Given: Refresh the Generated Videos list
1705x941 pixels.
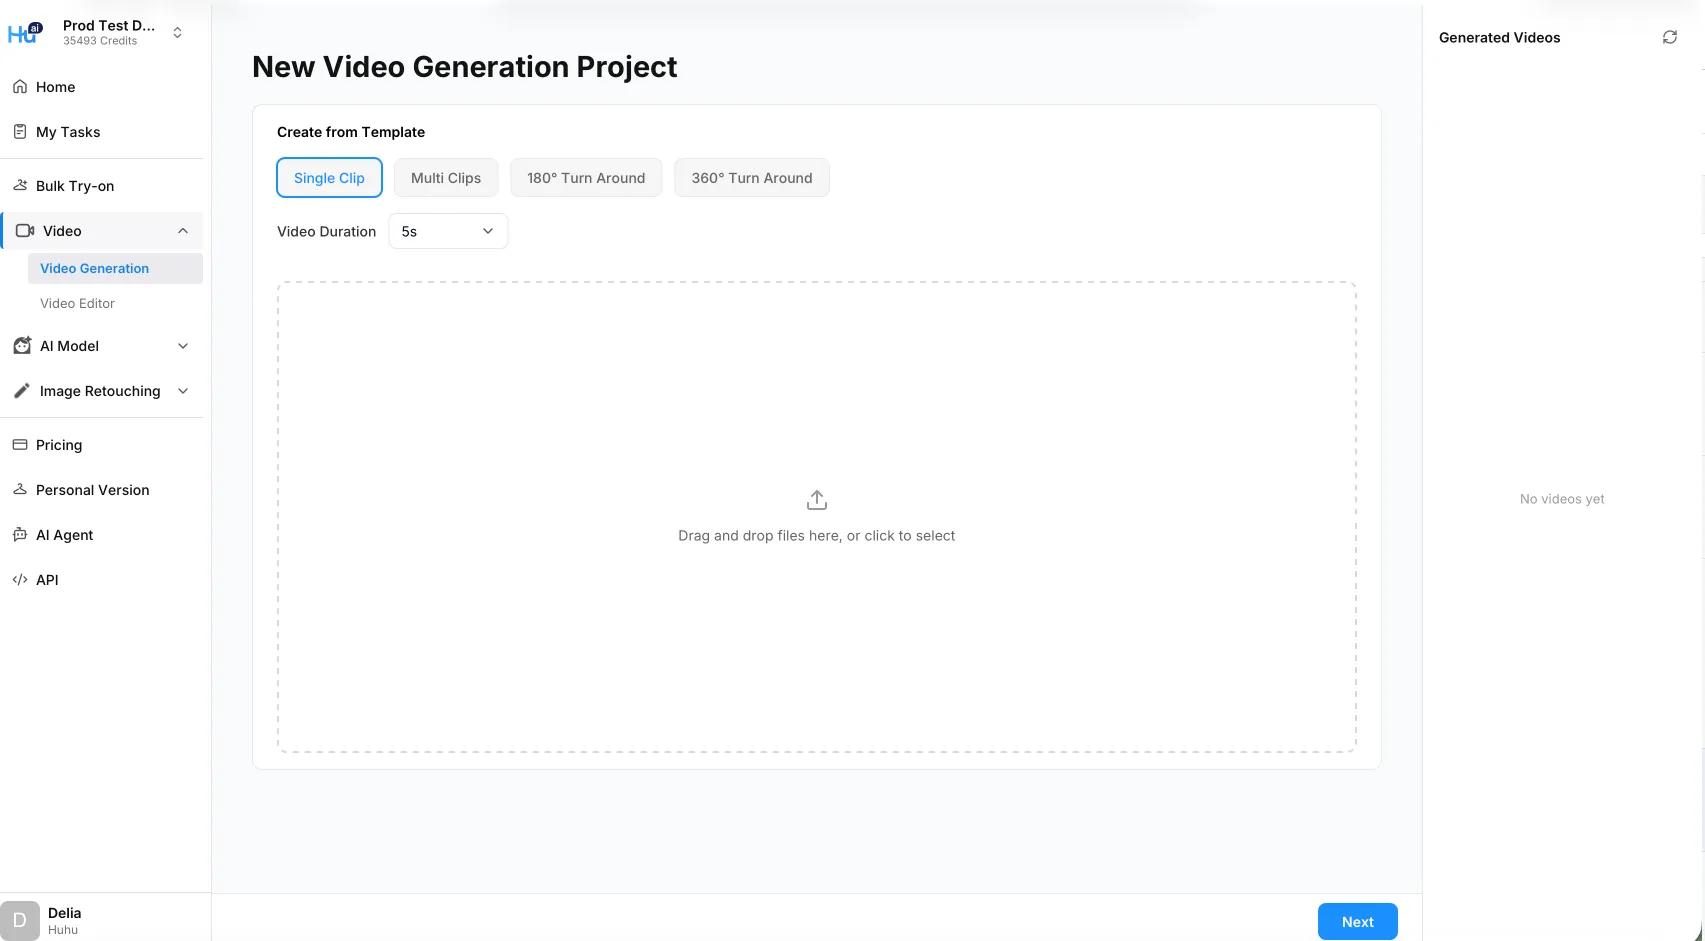Looking at the screenshot, I should 1670,37.
